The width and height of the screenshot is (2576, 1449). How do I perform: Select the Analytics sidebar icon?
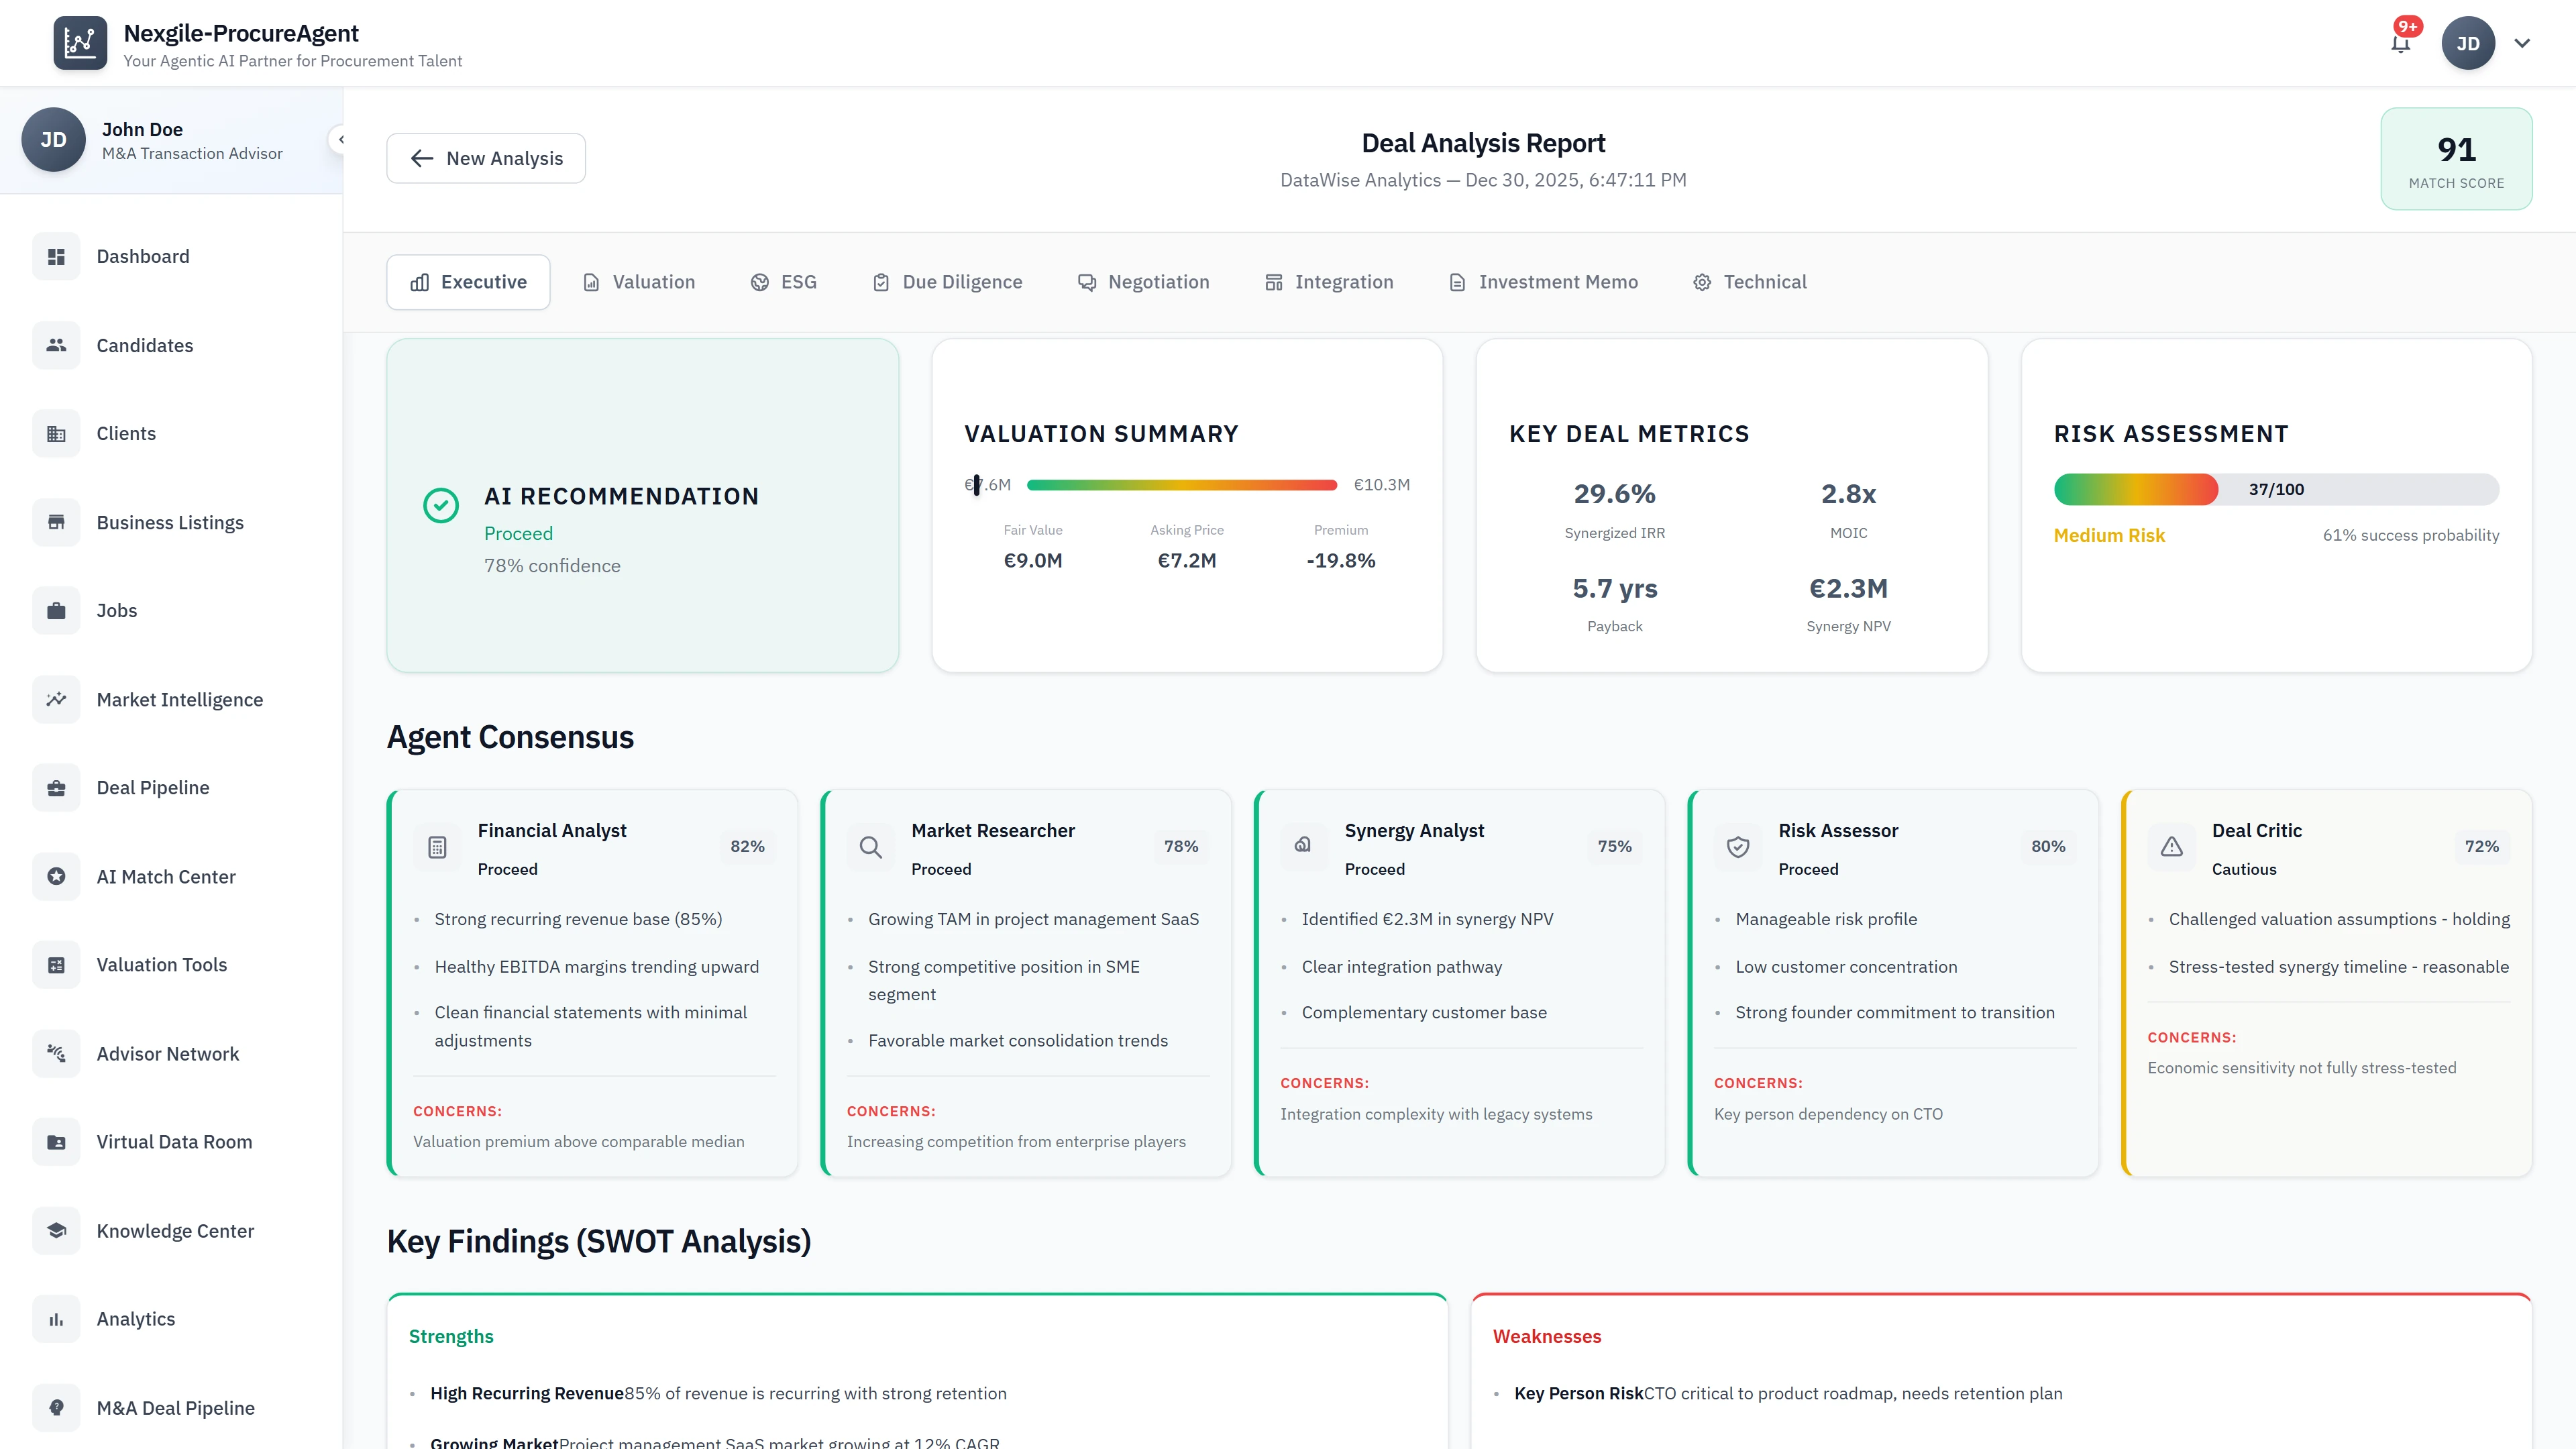coord(56,1318)
